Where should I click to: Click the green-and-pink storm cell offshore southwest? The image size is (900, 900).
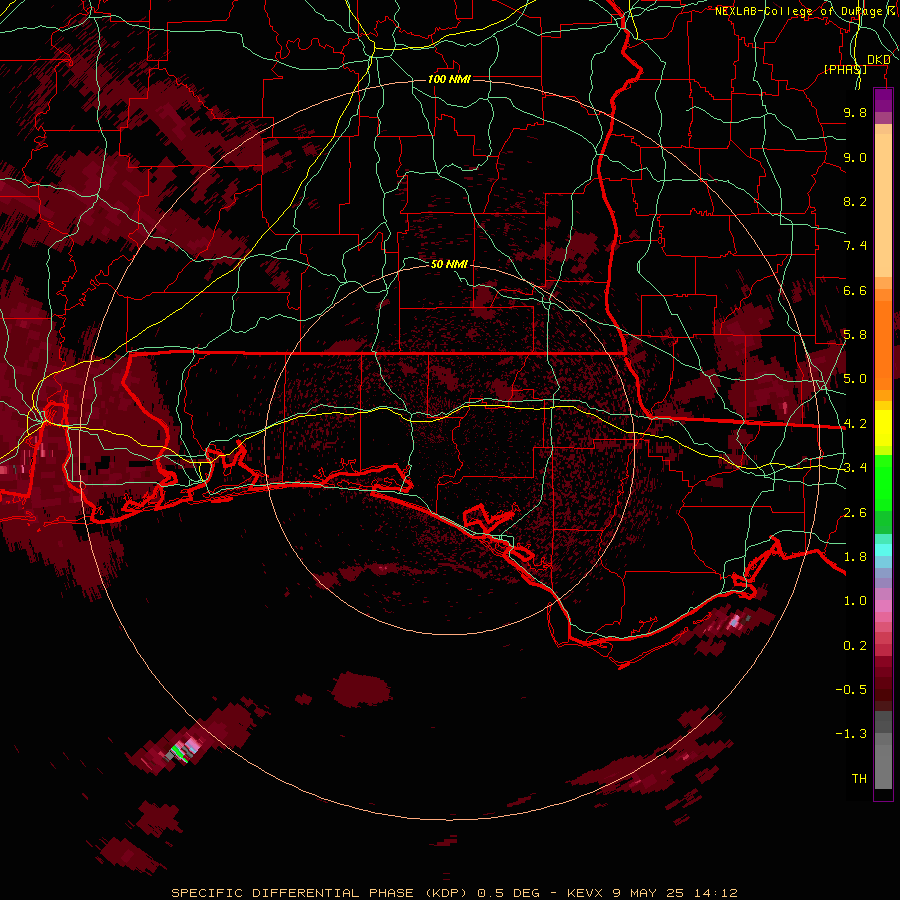[x=186, y=748]
